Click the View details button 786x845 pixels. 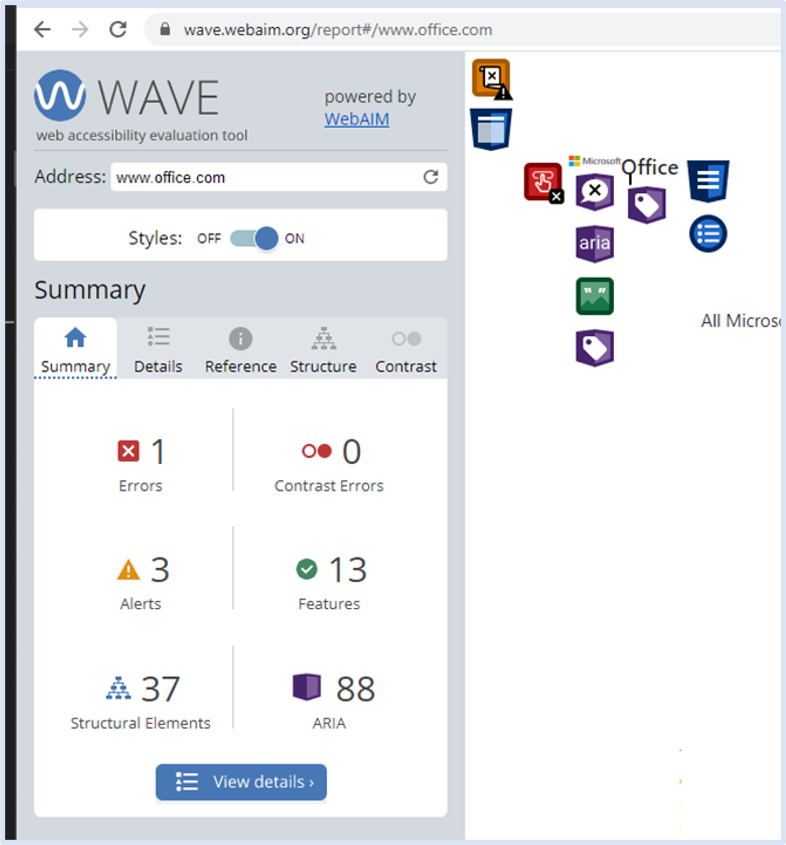point(241,781)
